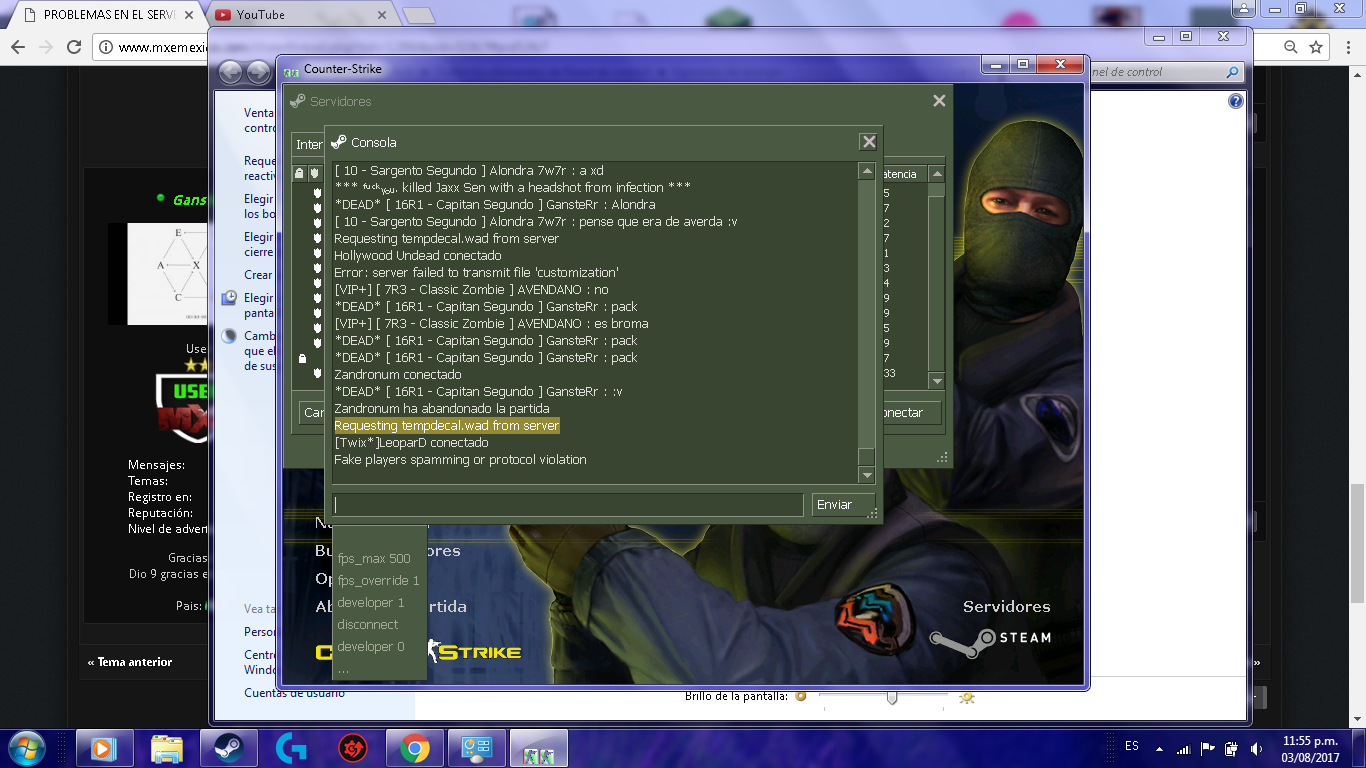This screenshot has width=1366, height=768.
Task: Select the 'AVENDANO : es broma' chat line
Action: tap(491, 324)
